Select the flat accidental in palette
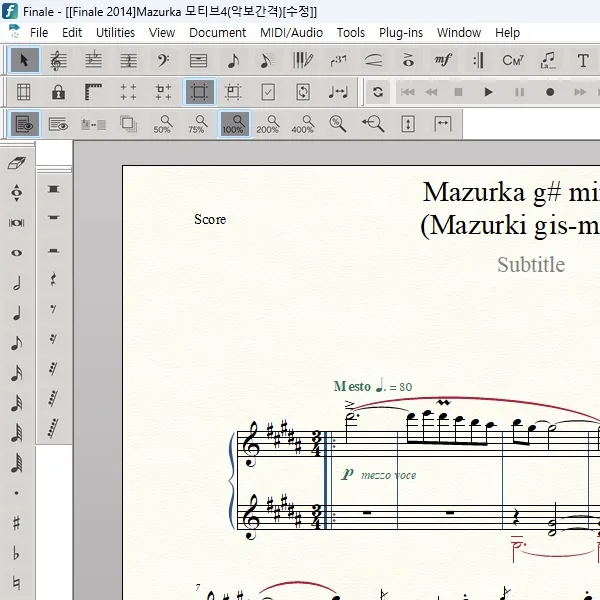 [16, 553]
